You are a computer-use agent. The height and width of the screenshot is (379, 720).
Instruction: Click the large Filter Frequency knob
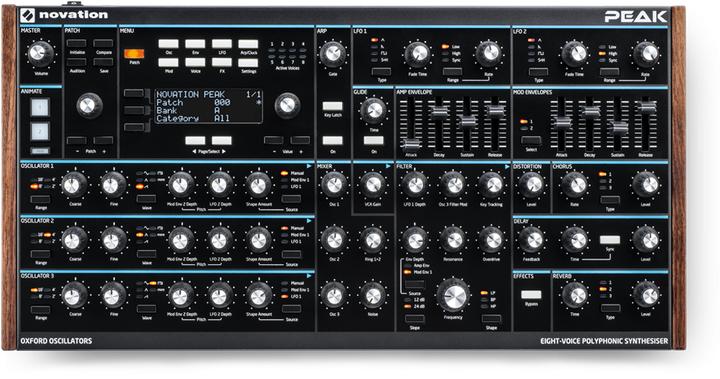point(453,295)
